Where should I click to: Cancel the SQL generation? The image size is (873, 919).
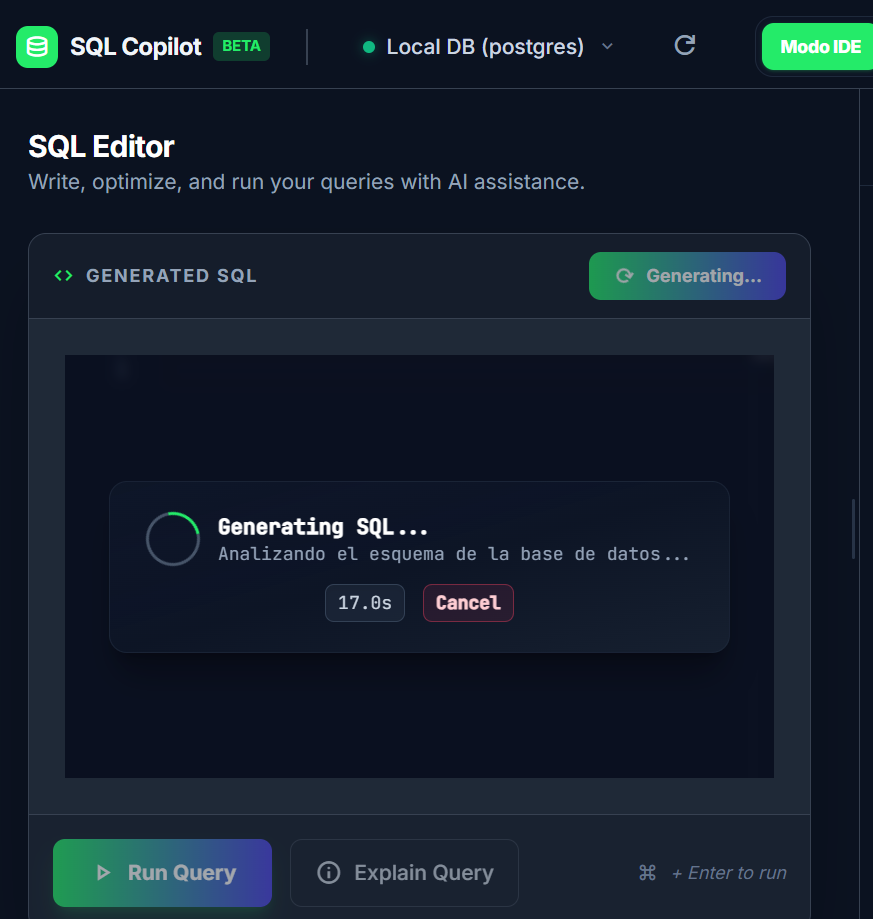468,603
